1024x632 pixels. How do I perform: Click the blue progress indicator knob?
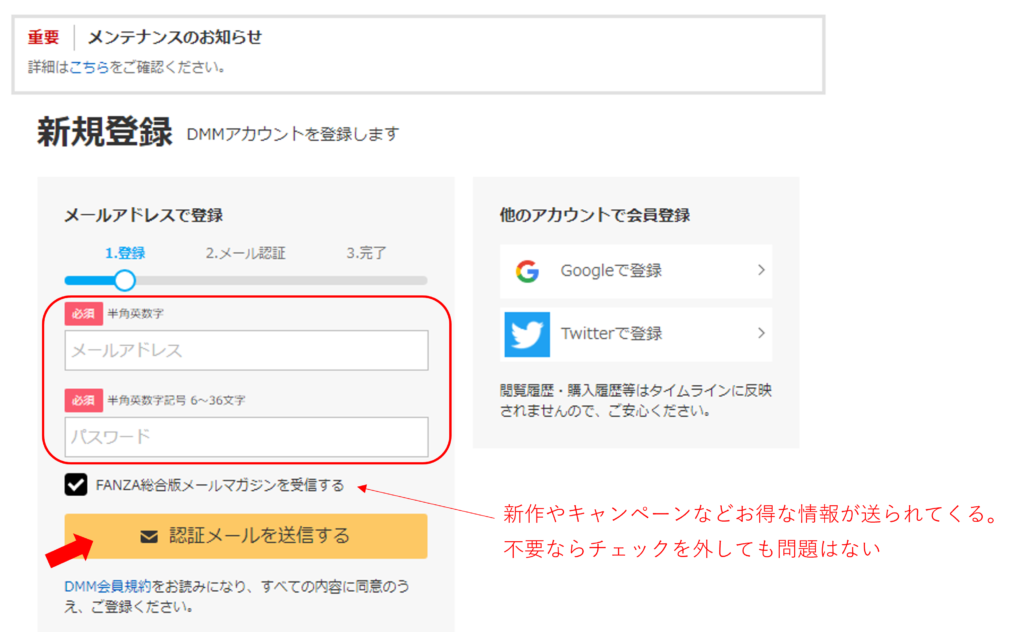click(125, 281)
